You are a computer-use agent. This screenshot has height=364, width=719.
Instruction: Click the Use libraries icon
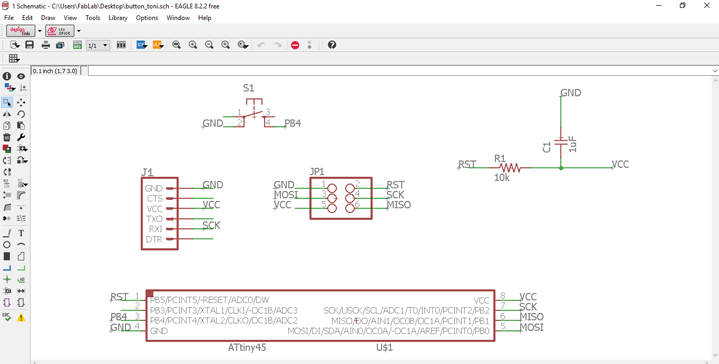[121, 45]
